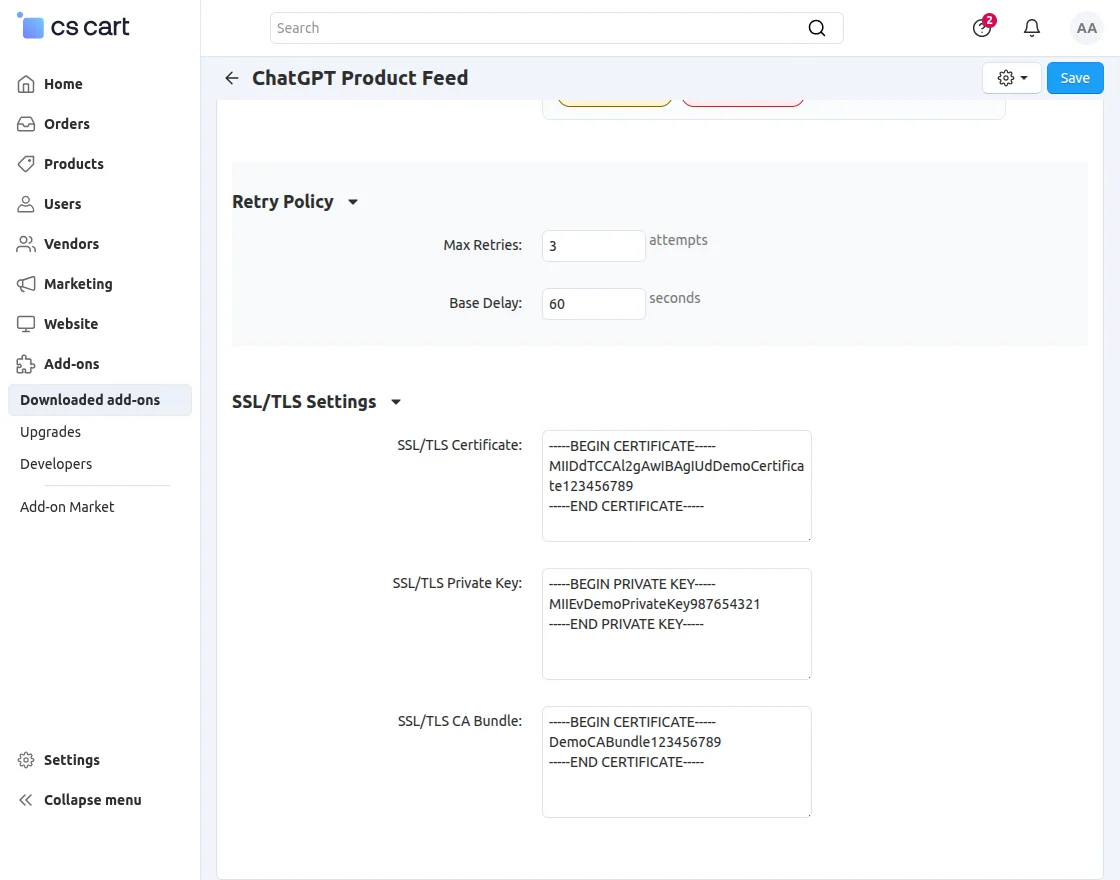1120x880 pixels.
Task: Visit the Add-on Market
Action: point(67,507)
